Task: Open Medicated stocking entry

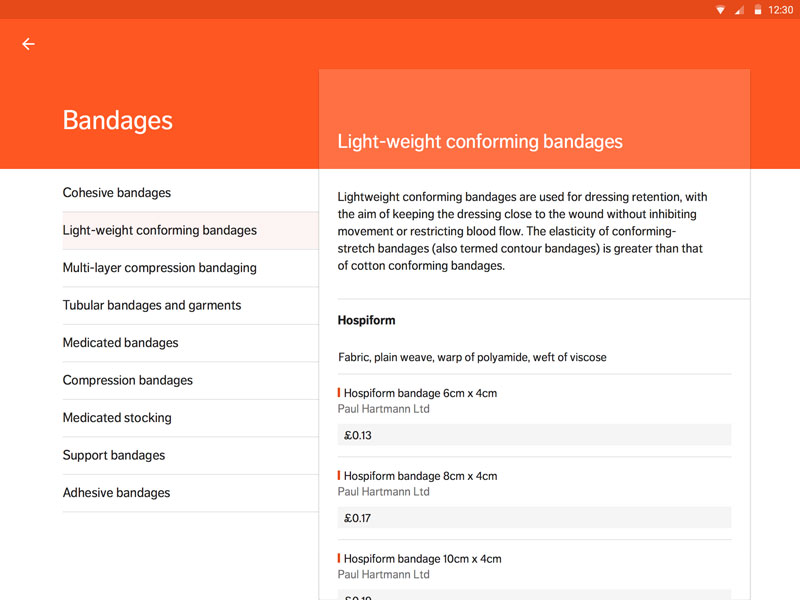Action: pos(190,418)
